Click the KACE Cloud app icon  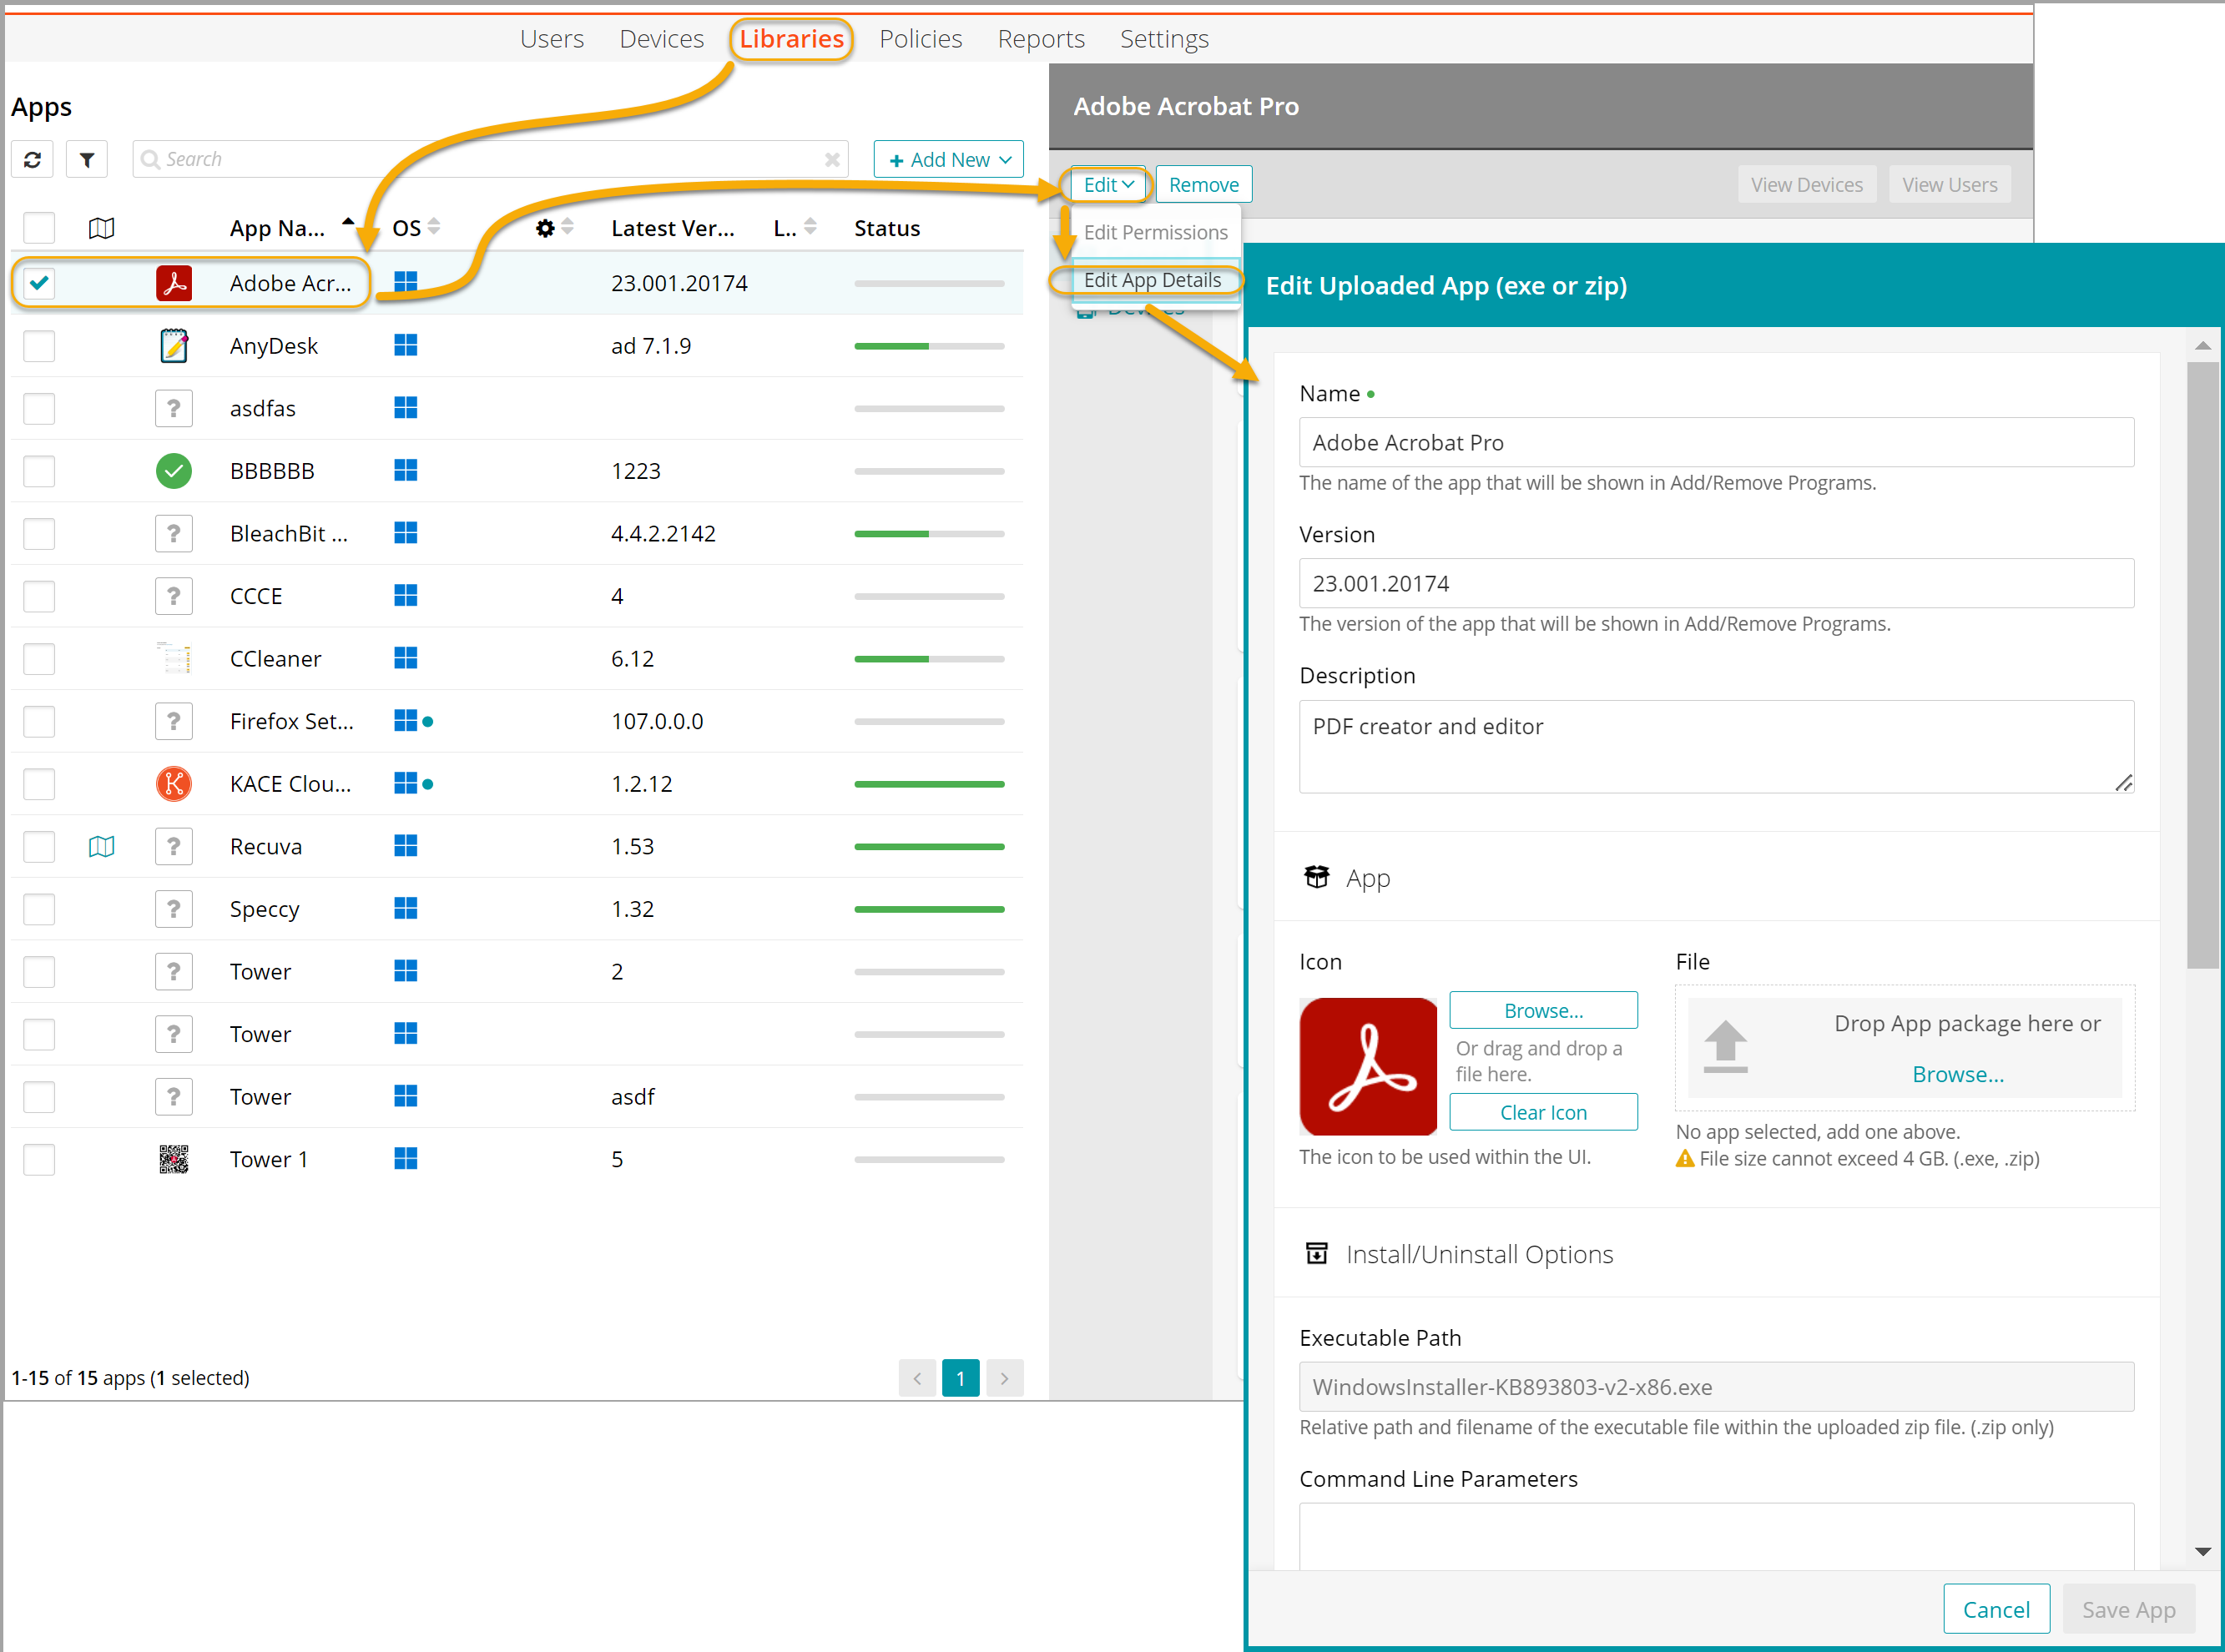tap(174, 784)
